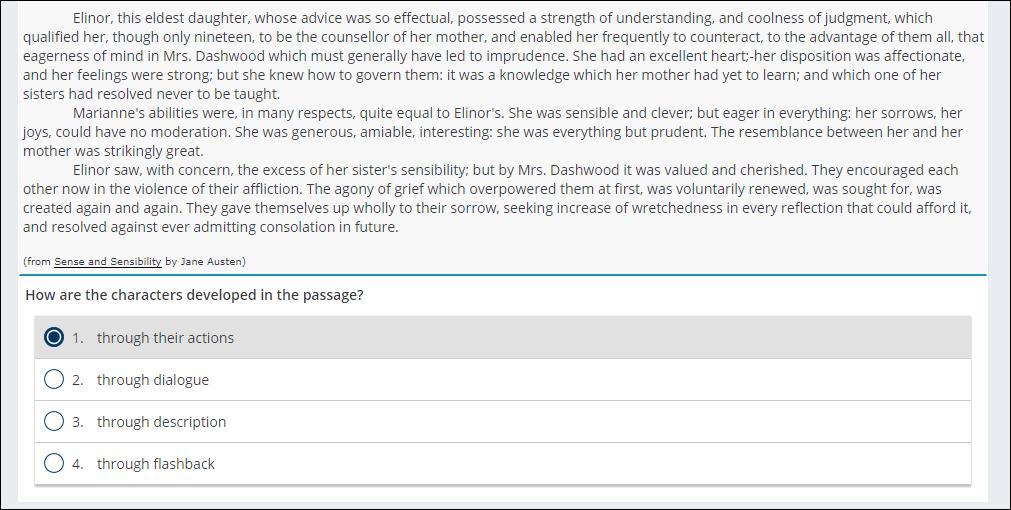Click the paragraph starting 'Marianne's abilities were'
The image size is (1011, 510).
[500, 132]
